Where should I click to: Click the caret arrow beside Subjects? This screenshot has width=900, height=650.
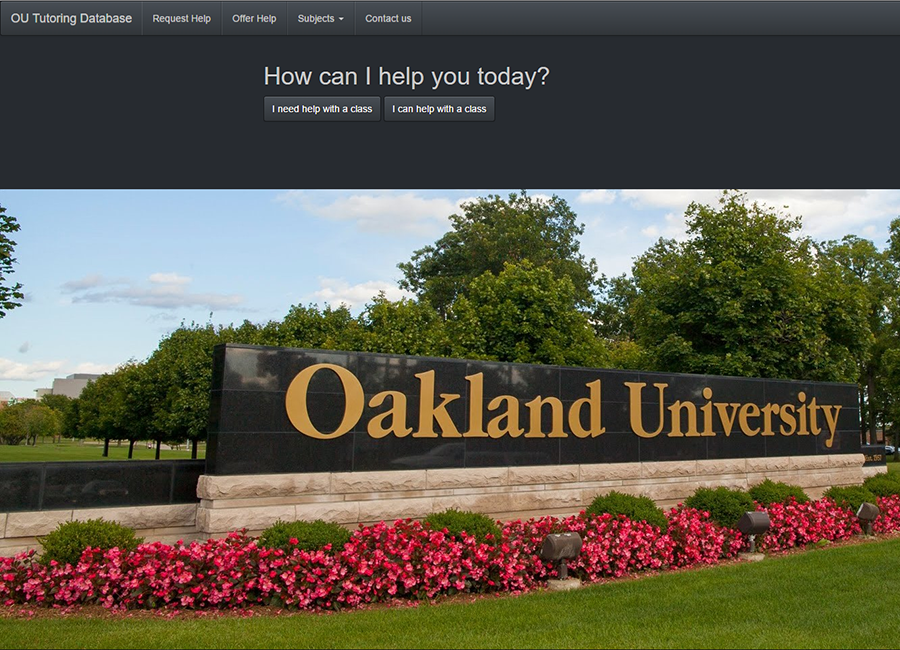(341, 19)
